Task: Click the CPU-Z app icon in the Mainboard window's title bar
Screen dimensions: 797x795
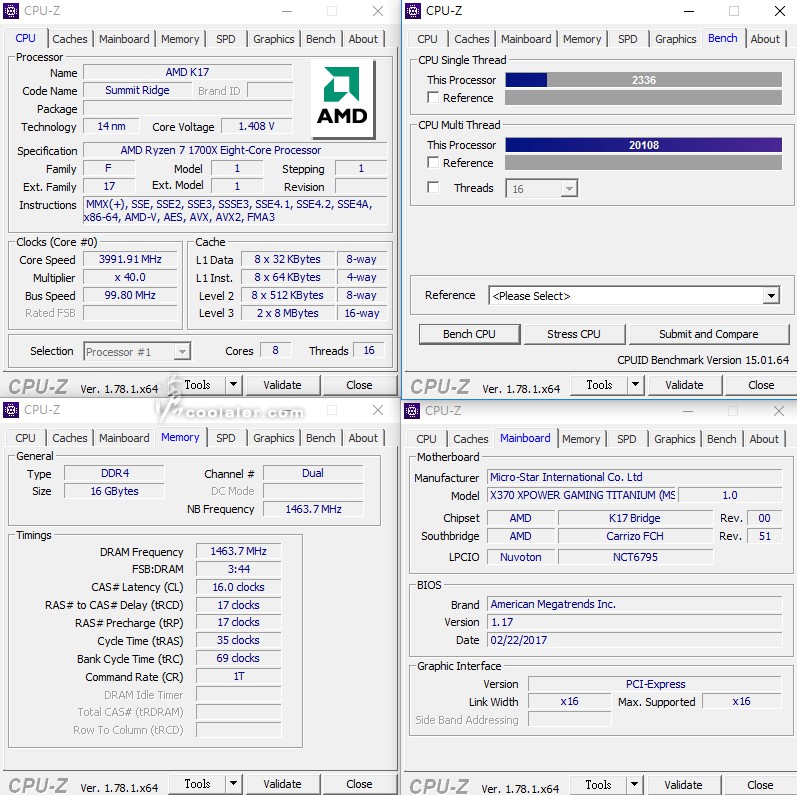Action: [x=412, y=411]
